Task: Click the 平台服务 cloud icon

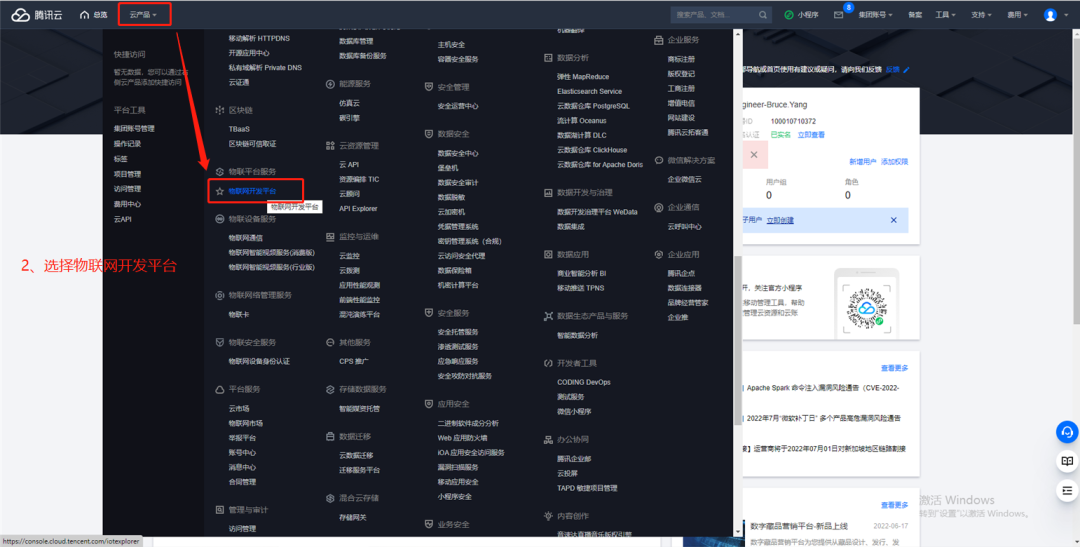Action: coord(220,389)
